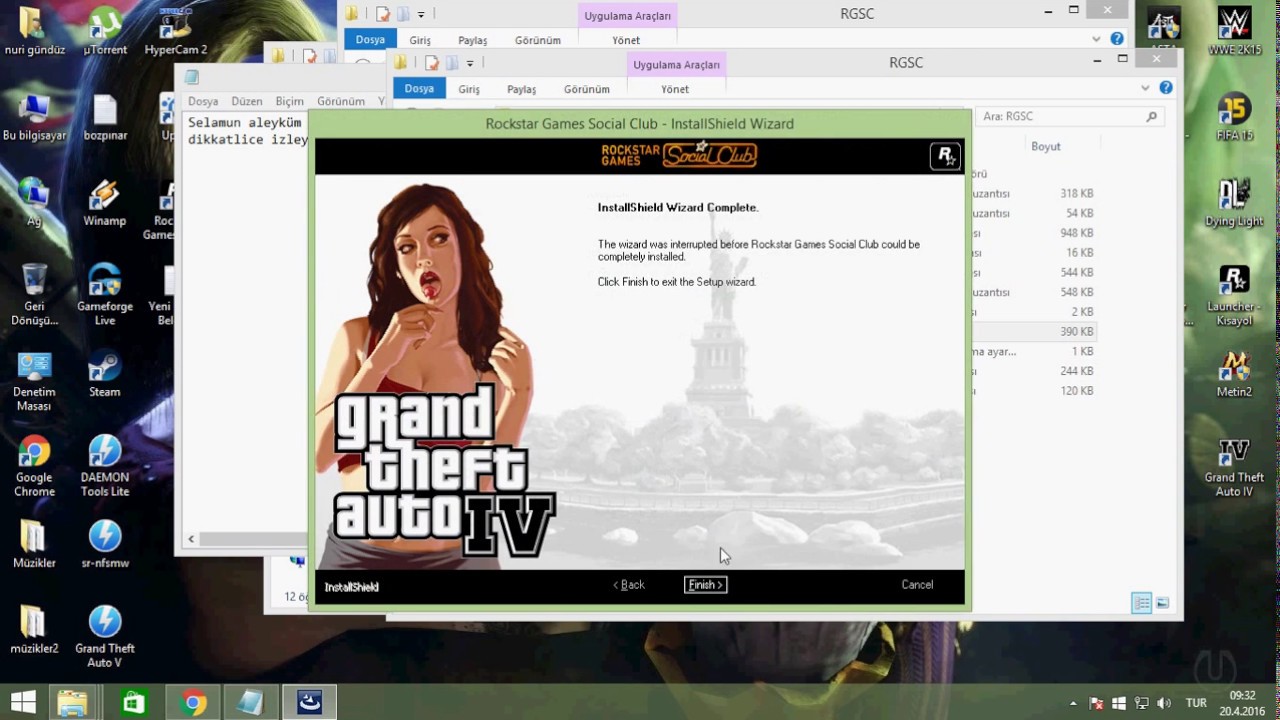Switch to Paylaş tab in front RGSC Explorer window
The width and height of the screenshot is (1280, 720).
[521, 89]
